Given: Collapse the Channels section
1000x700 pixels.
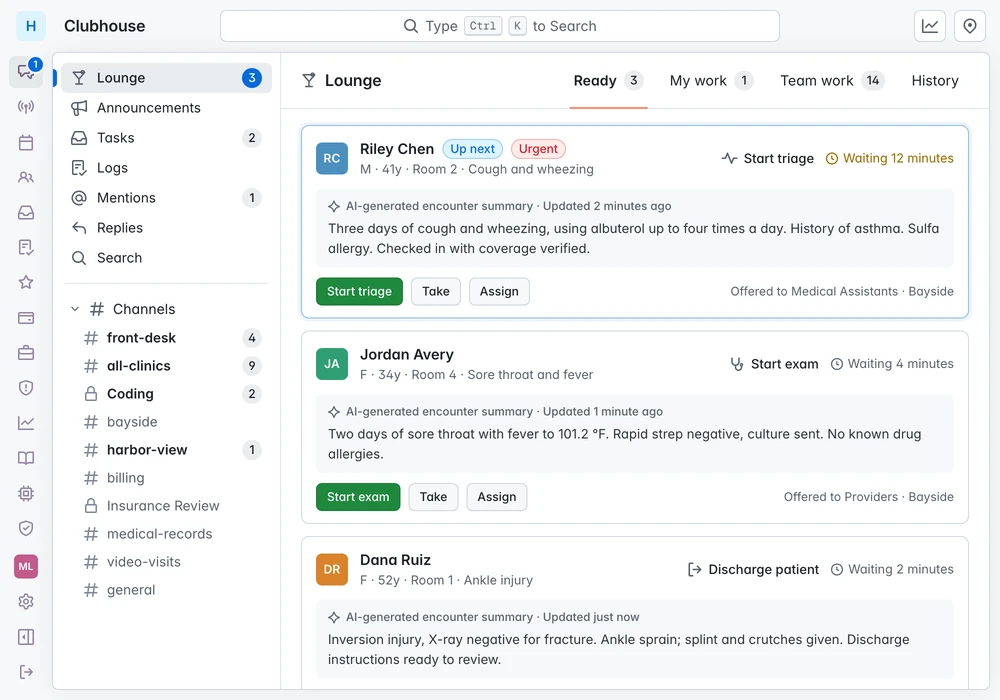Looking at the screenshot, I should (75, 309).
